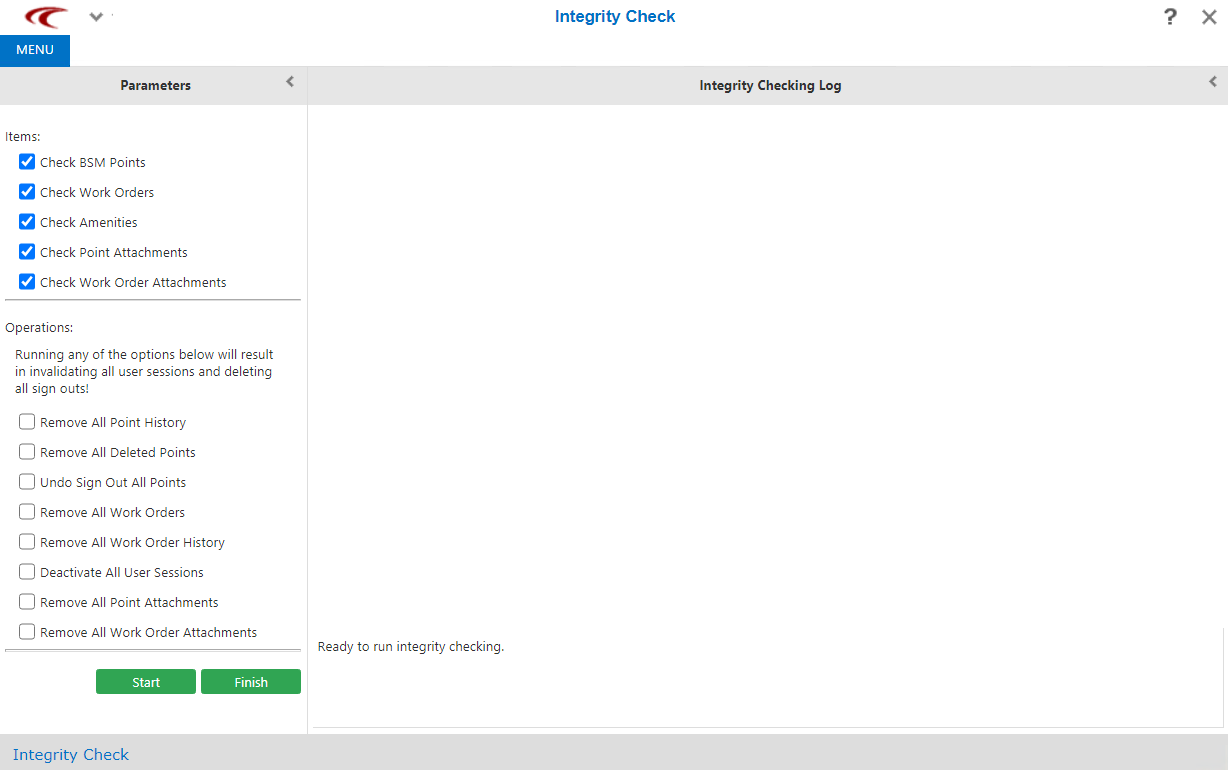
Task: Click the help question mark icon
Action: click(x=1169, y=16)
